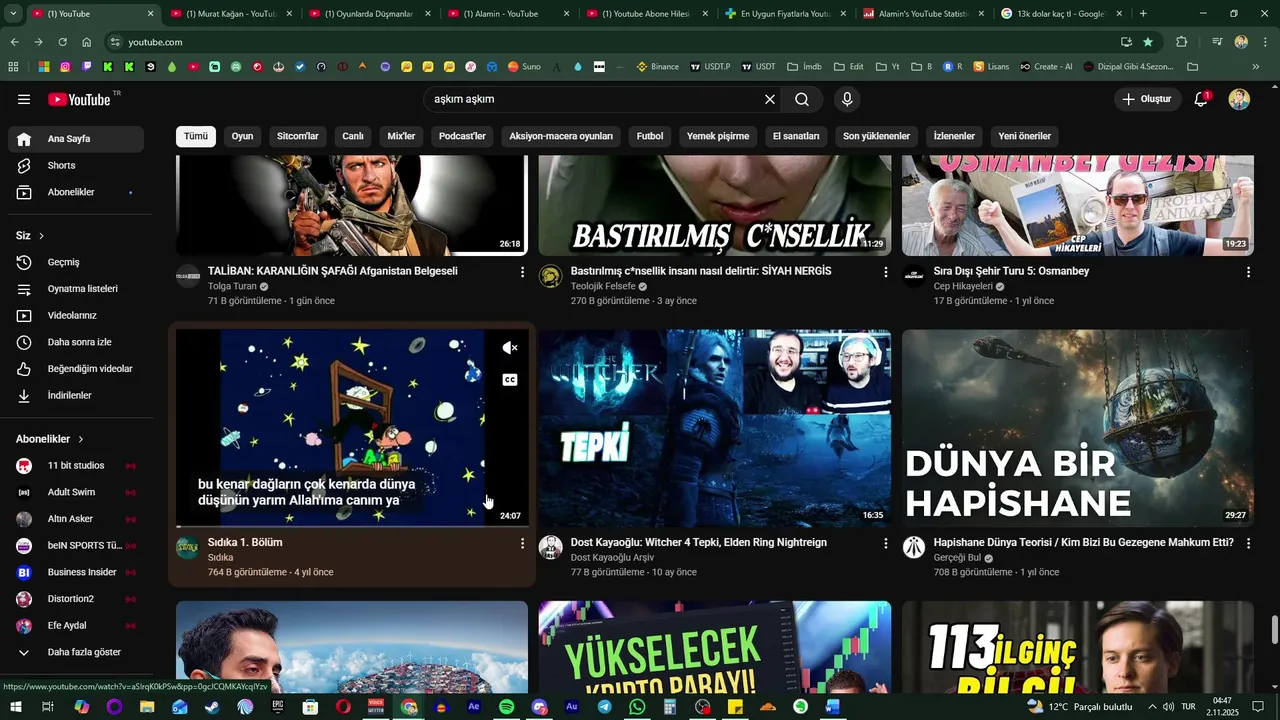Open Dünya Bir Hapishane thumbnail
The height and width of the screenshot is (720, 1280).
point(1078,428)
